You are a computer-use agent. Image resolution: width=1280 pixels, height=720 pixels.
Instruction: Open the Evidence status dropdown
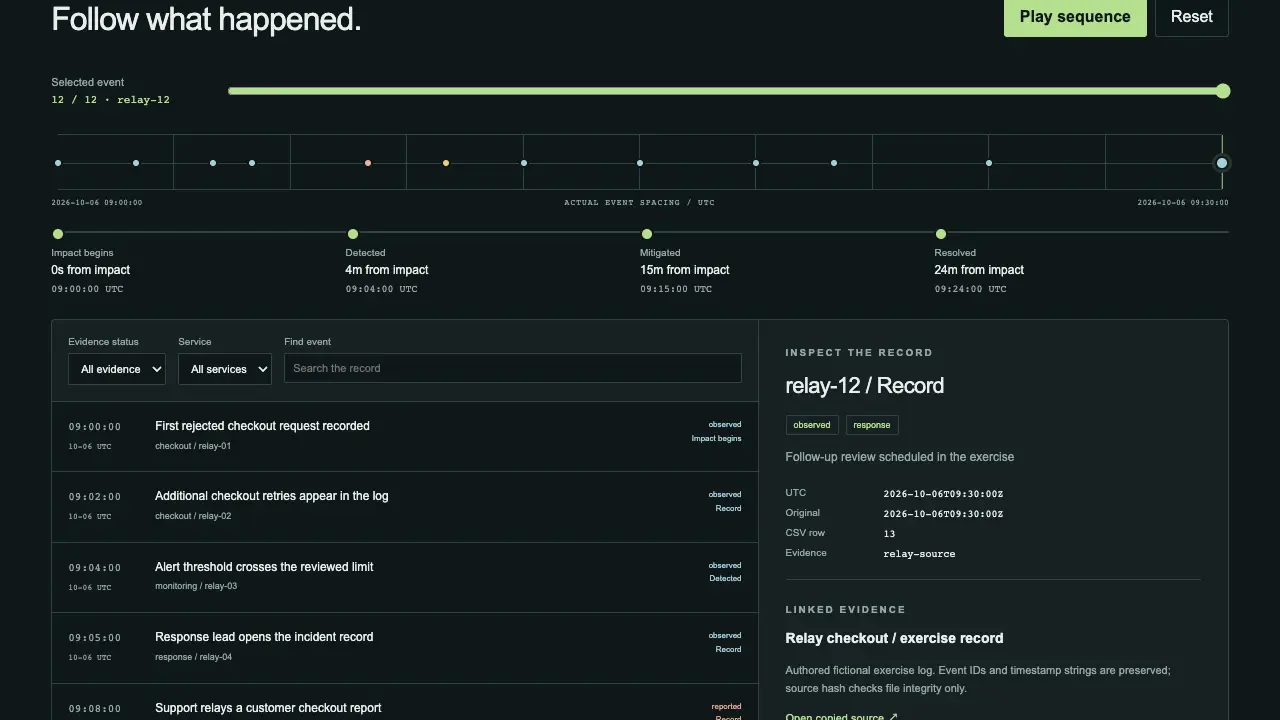pyautogui.click(x=117, y=369)
